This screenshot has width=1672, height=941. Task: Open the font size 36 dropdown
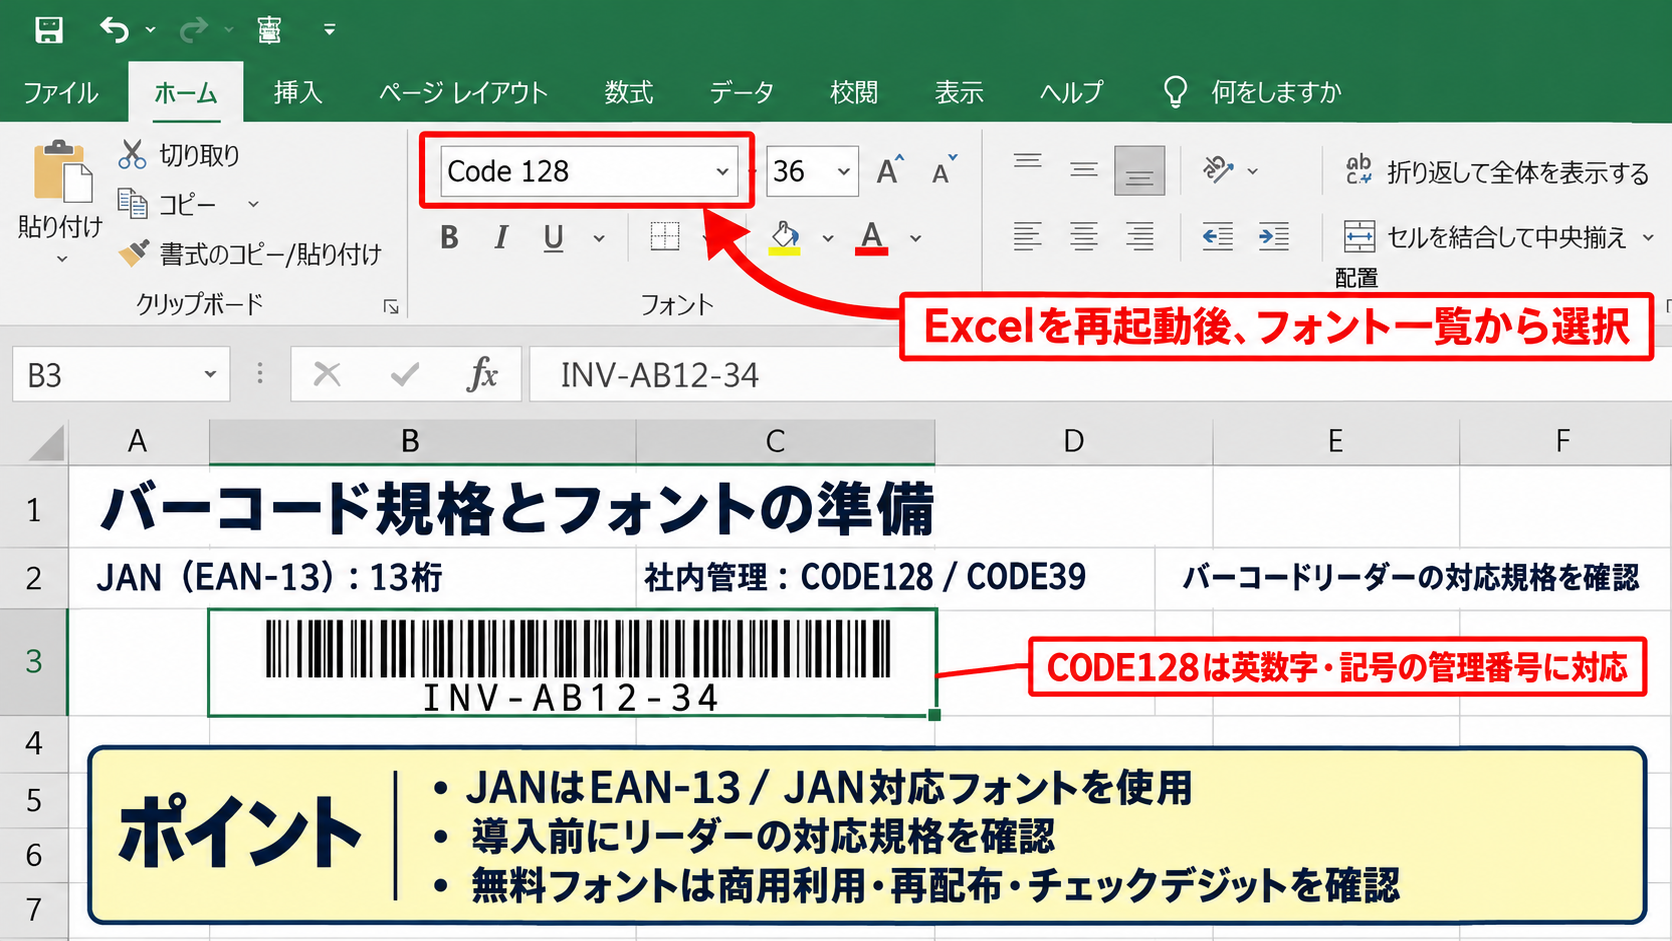click(844, 172)
